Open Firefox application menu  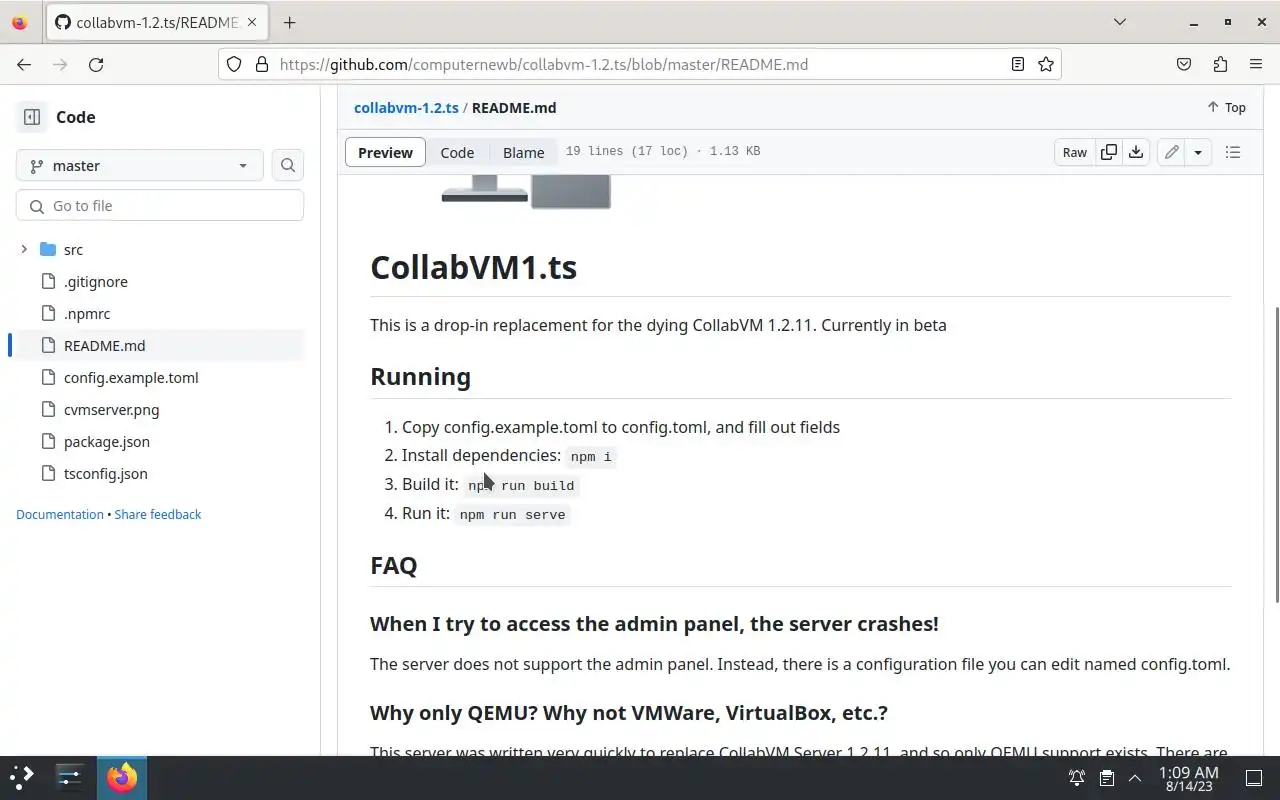point(1256,64)
